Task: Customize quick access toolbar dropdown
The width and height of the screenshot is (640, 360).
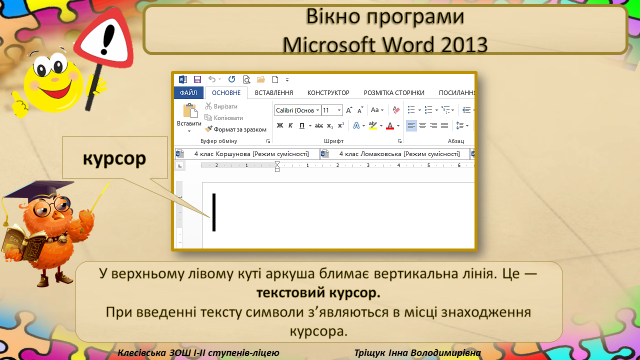Action: coord(287,80)
